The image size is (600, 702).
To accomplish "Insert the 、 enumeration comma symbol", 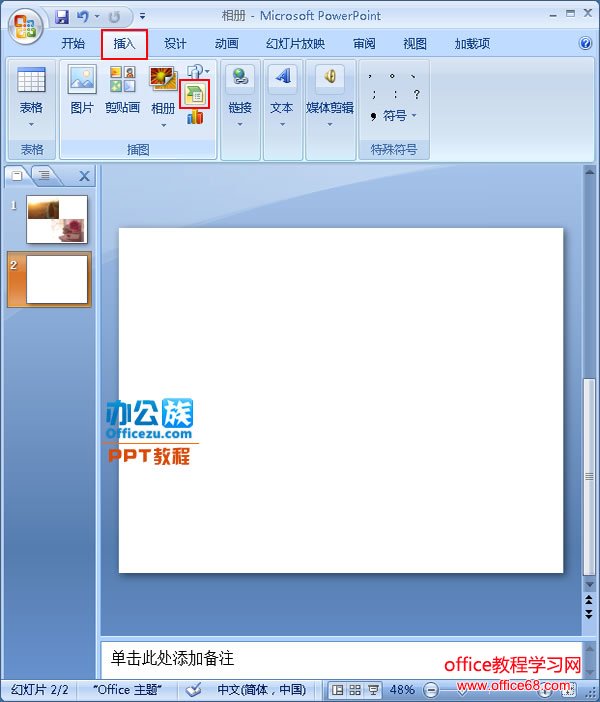I will click(x=413, y=76).
